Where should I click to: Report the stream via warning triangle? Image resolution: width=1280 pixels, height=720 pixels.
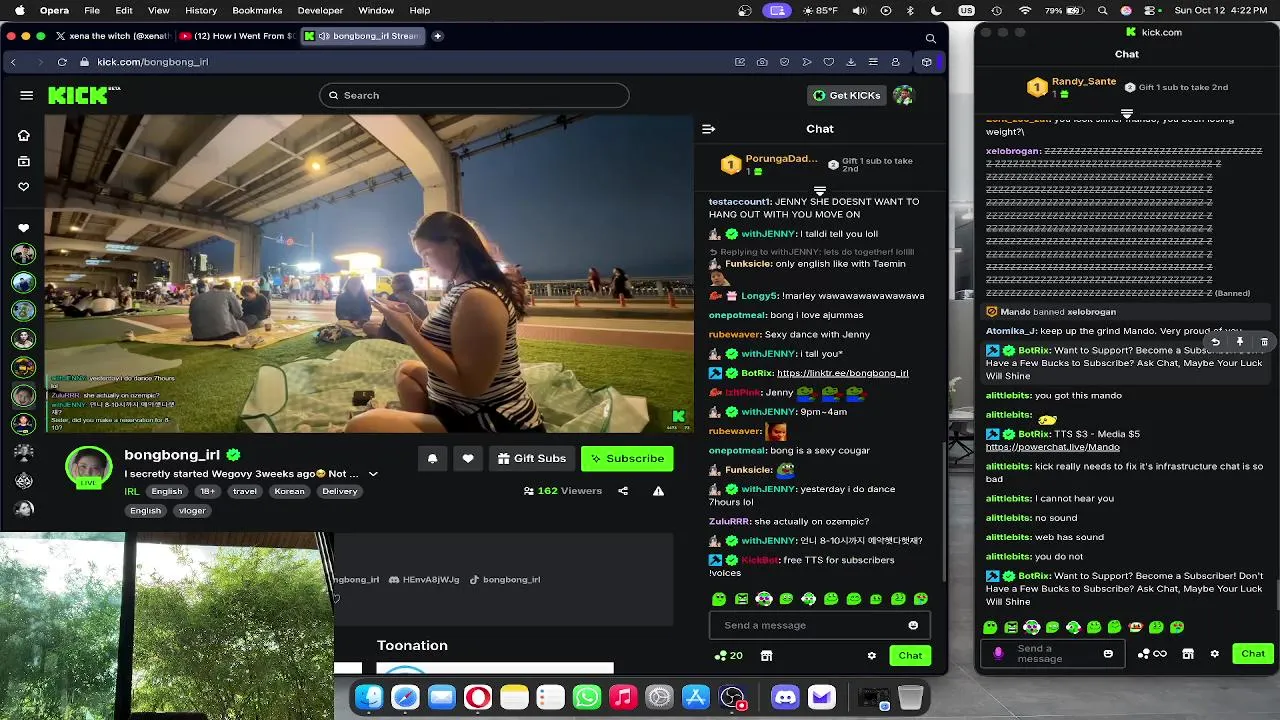(x=658, y=491)
